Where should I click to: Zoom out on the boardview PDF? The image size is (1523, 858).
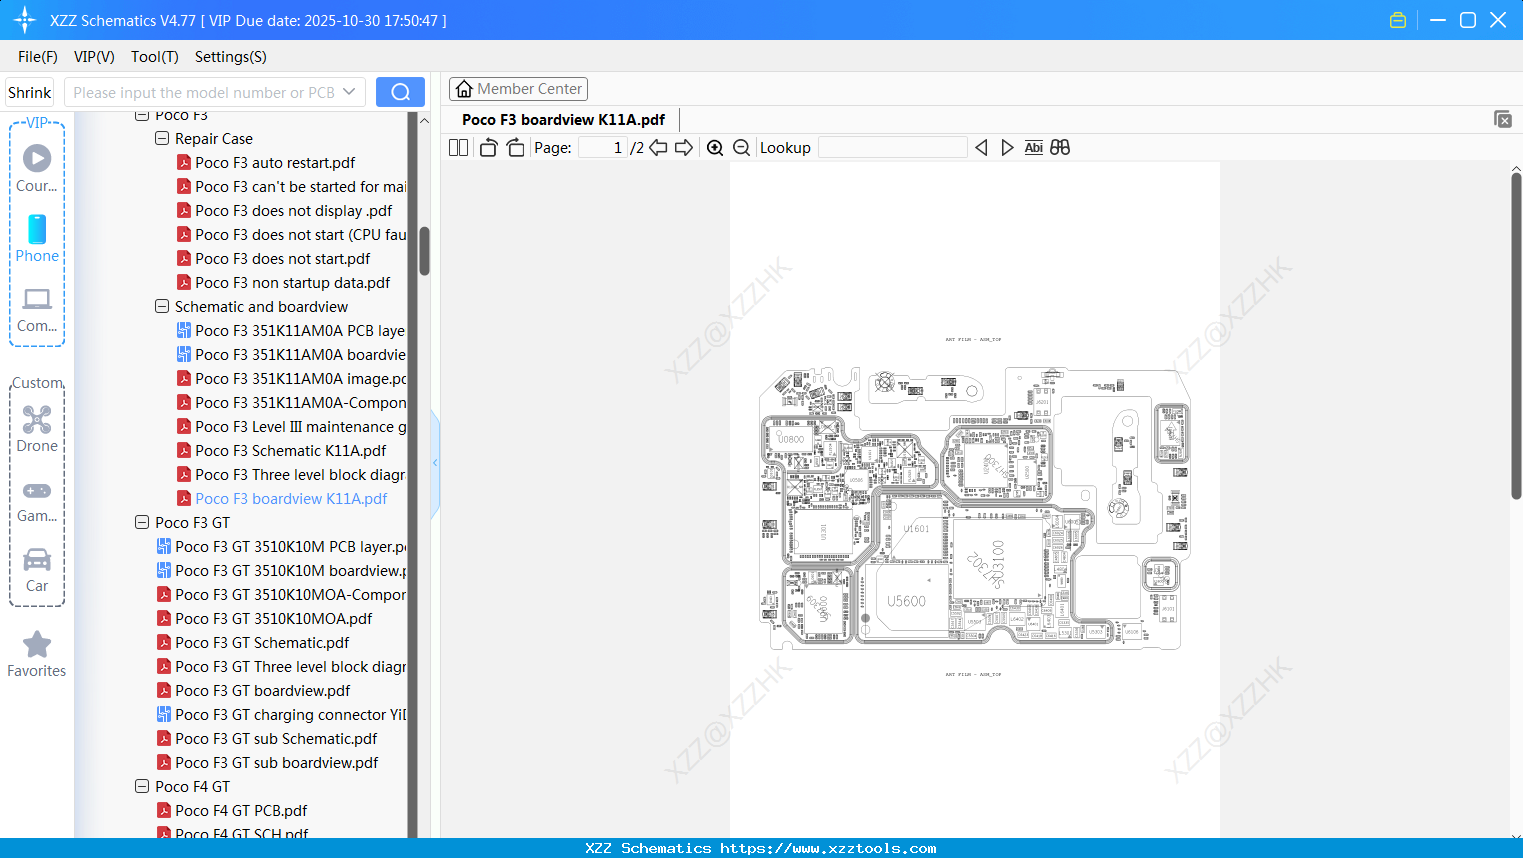pos(741,147)
